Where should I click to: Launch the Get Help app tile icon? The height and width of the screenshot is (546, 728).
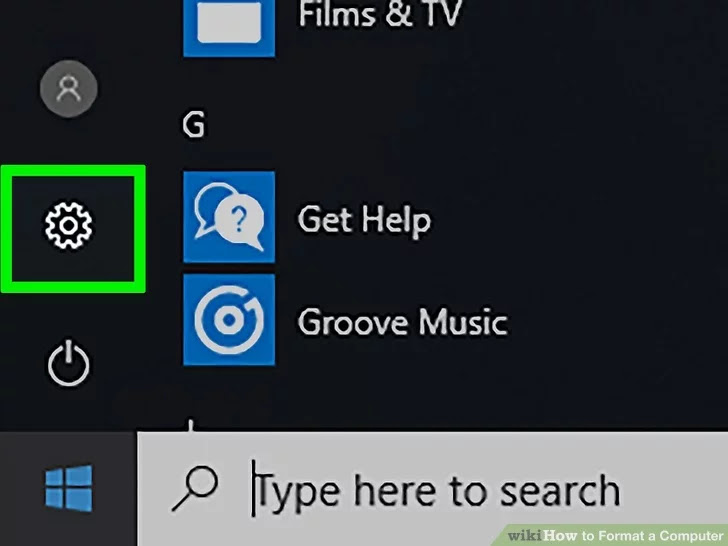point(229,217)
